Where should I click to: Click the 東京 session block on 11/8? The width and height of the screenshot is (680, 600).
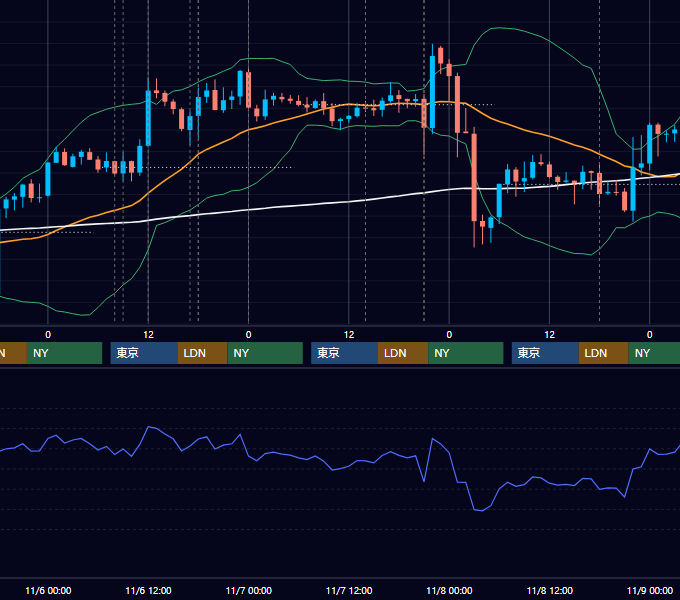[546, 353]
